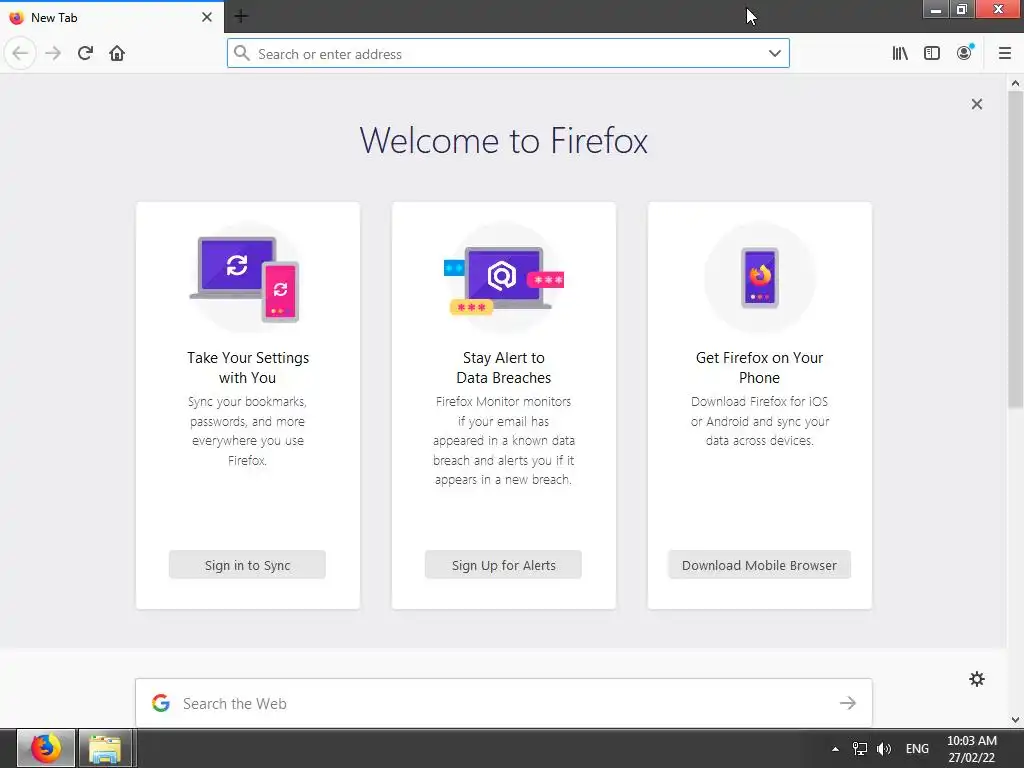Open network status tray icon
Viewport: 1024px width, 768px height.
click(x=859, y=748)
